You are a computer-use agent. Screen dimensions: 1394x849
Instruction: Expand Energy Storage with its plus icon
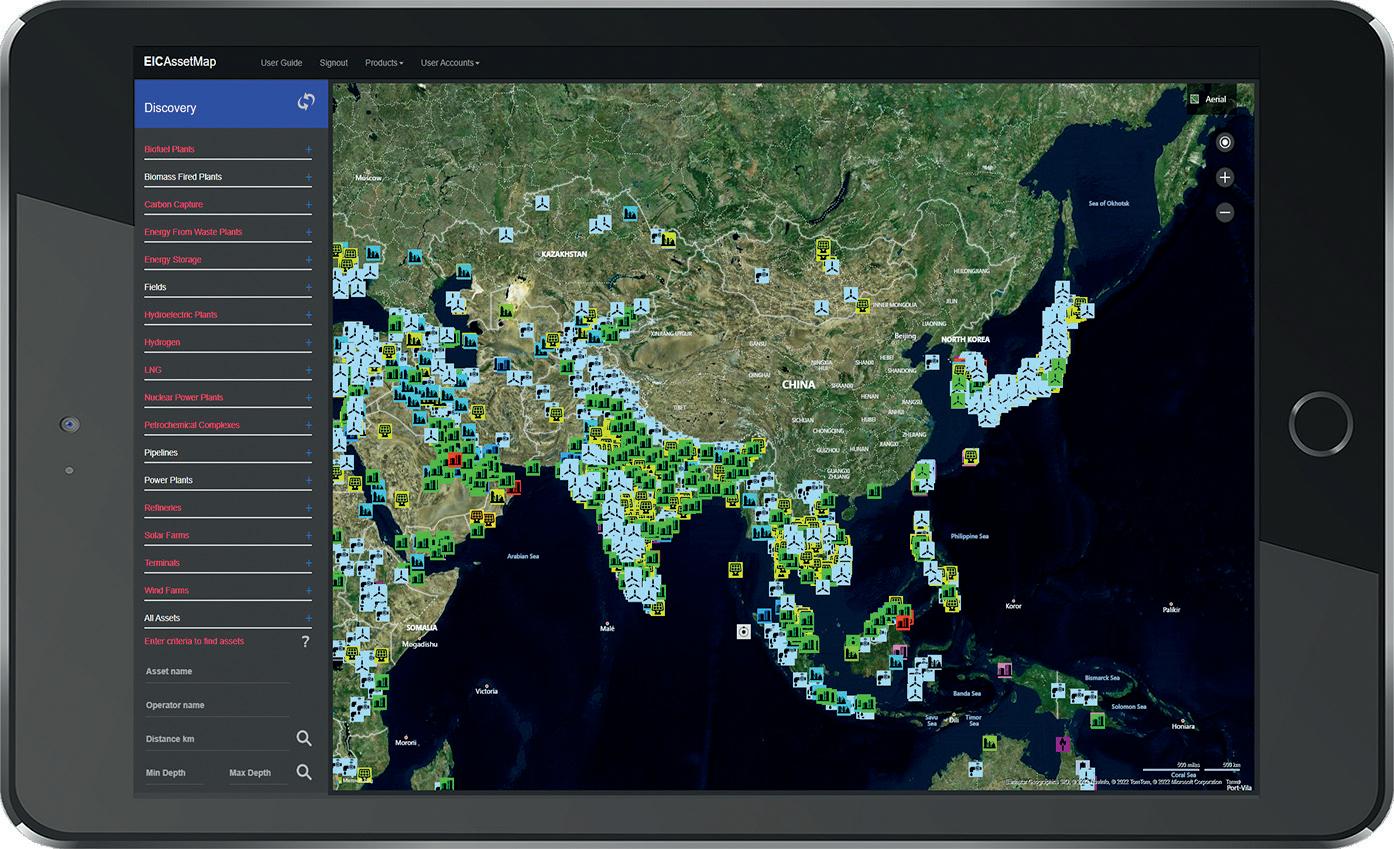308,260
